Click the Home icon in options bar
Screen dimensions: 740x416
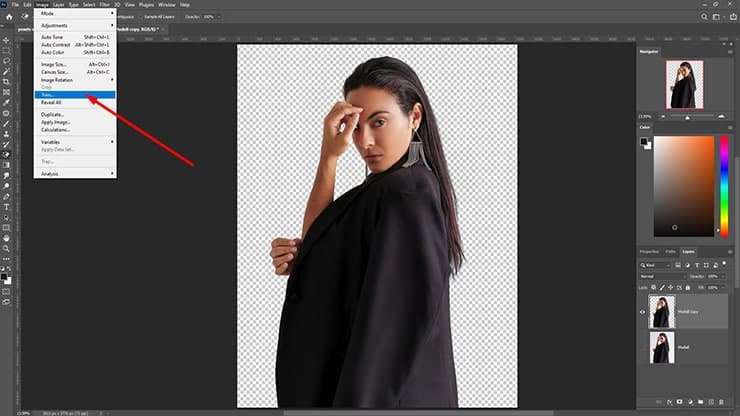pos(9,17)
